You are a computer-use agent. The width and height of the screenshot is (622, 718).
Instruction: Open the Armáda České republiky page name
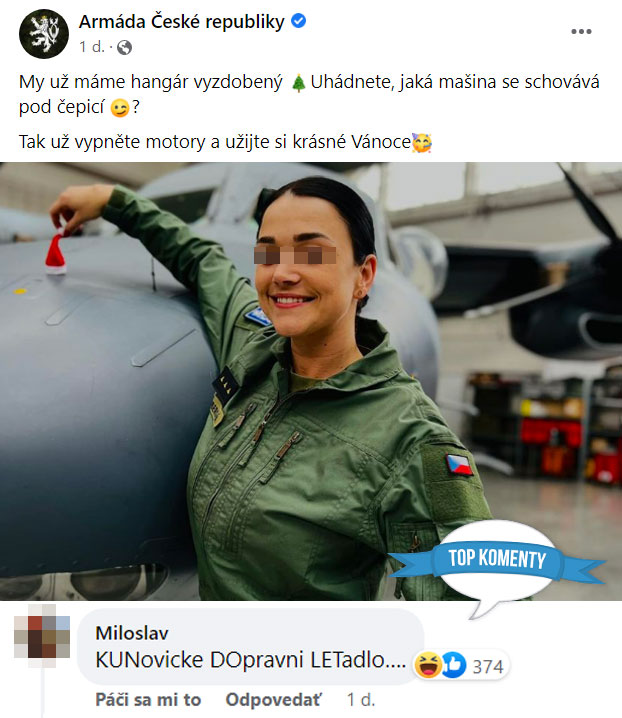[x=182, y=22]
